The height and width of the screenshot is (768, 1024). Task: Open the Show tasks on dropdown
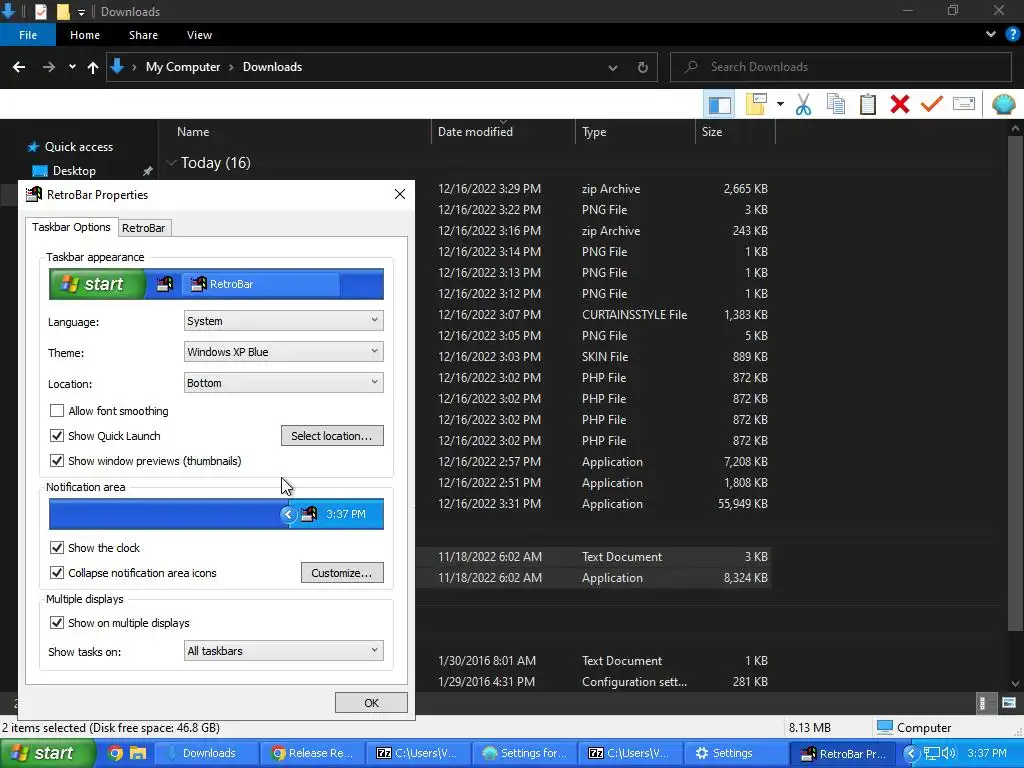coord(283,650)
